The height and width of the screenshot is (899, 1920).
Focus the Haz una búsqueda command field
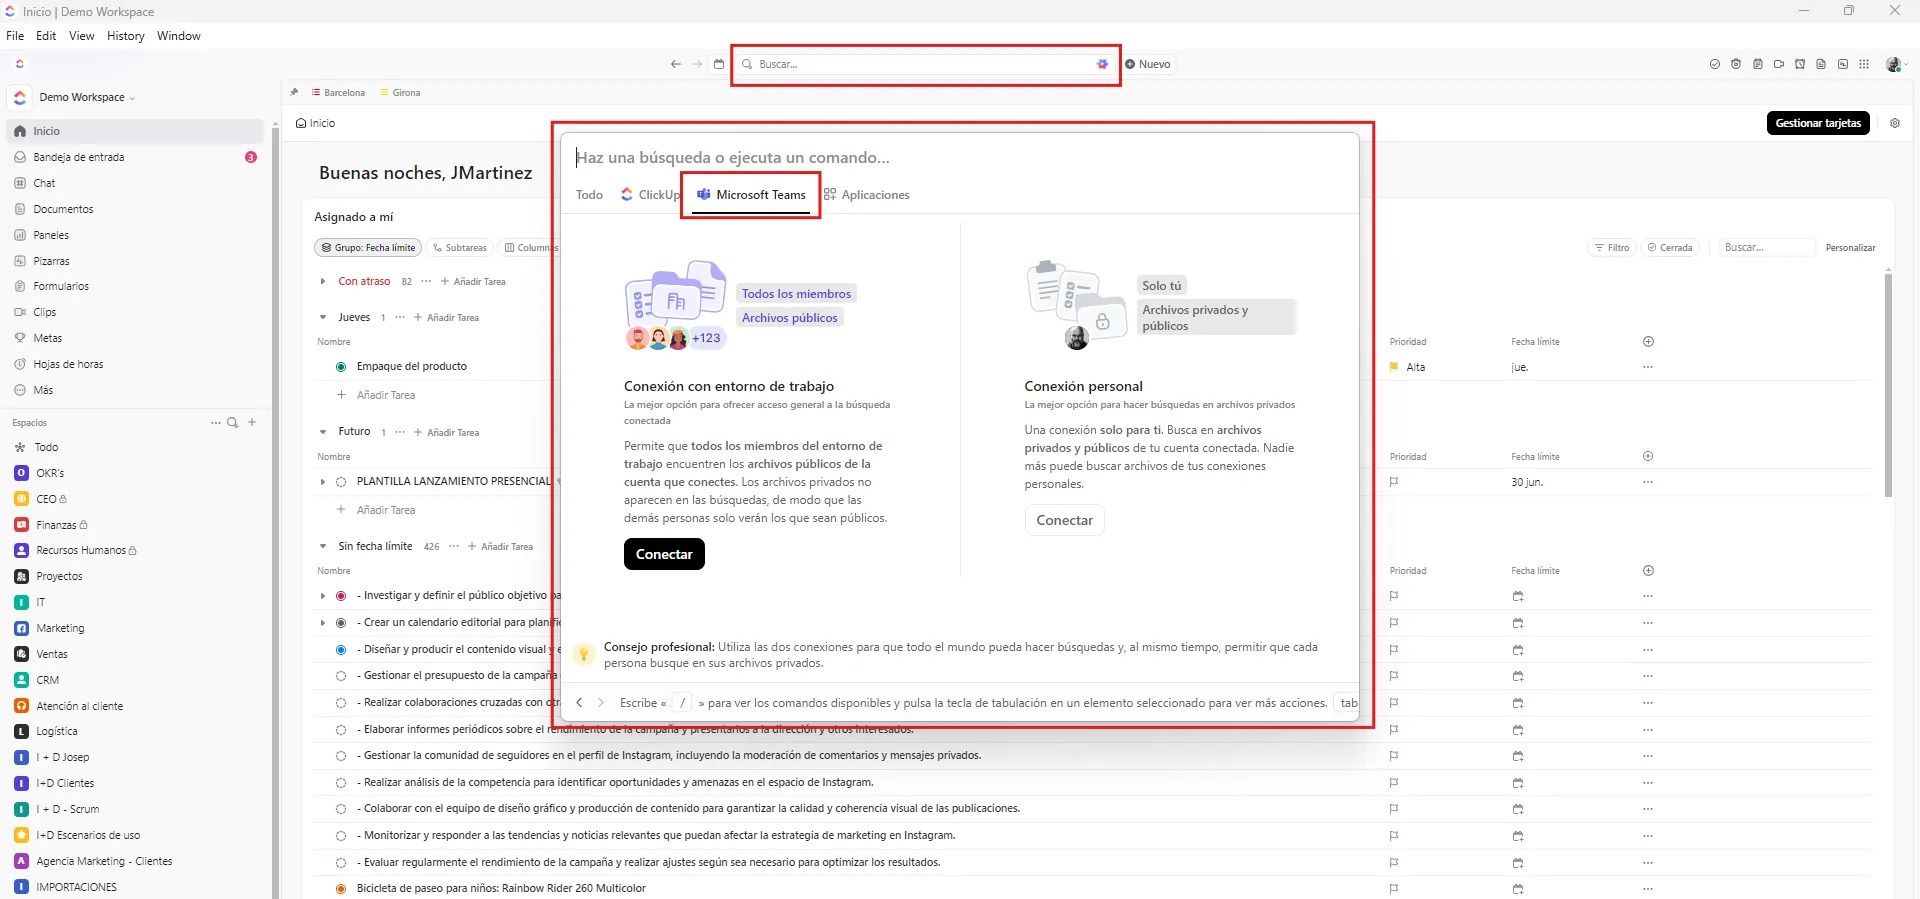coord(960,158)
